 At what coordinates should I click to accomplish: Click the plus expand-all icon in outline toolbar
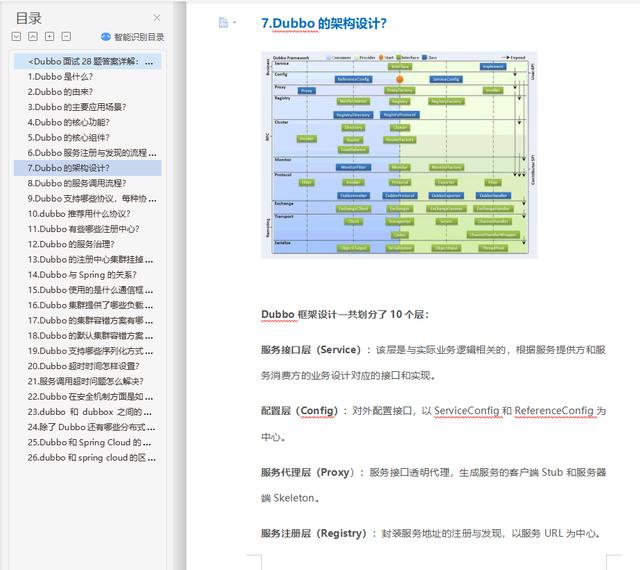(x=49, y=37)
